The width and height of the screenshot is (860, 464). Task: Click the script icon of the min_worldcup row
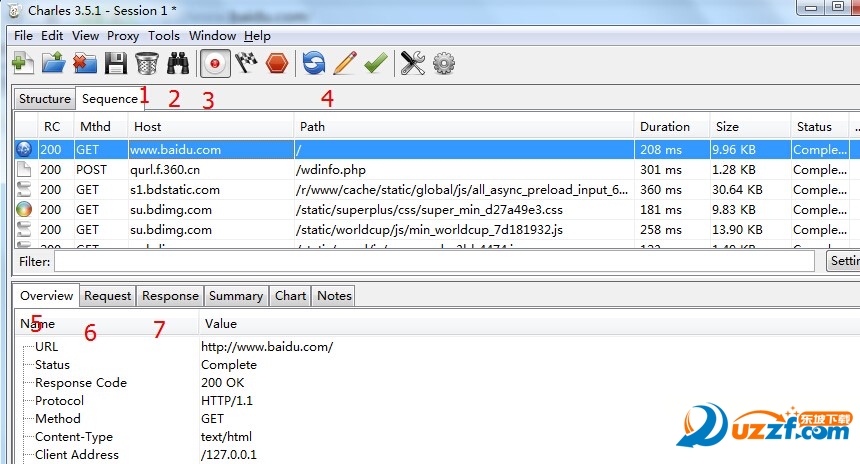pyautogui.click(x=24, y=229)
